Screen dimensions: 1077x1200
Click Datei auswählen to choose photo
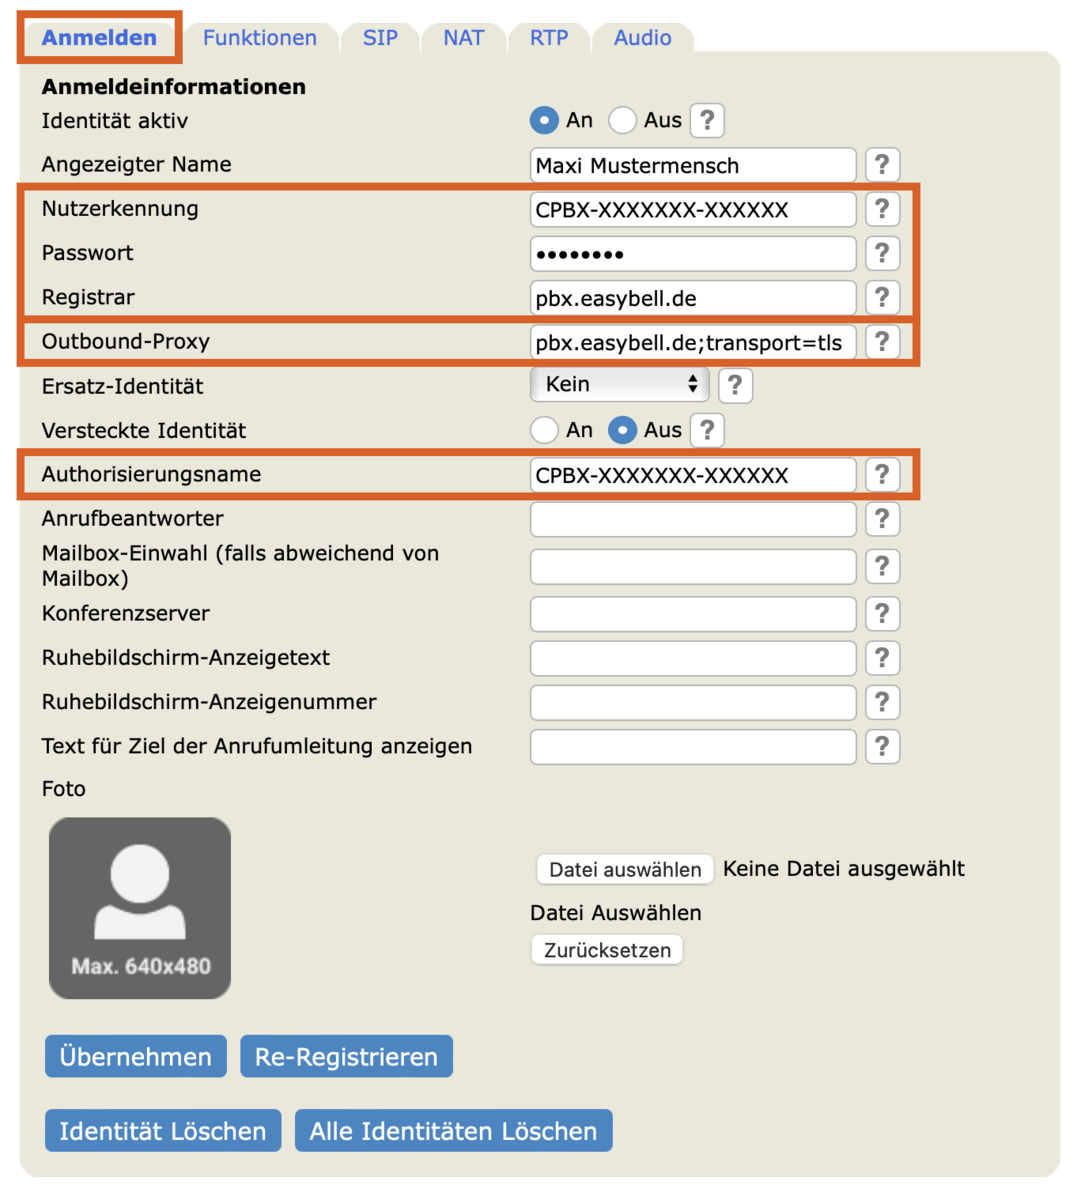tap(625, 869)
